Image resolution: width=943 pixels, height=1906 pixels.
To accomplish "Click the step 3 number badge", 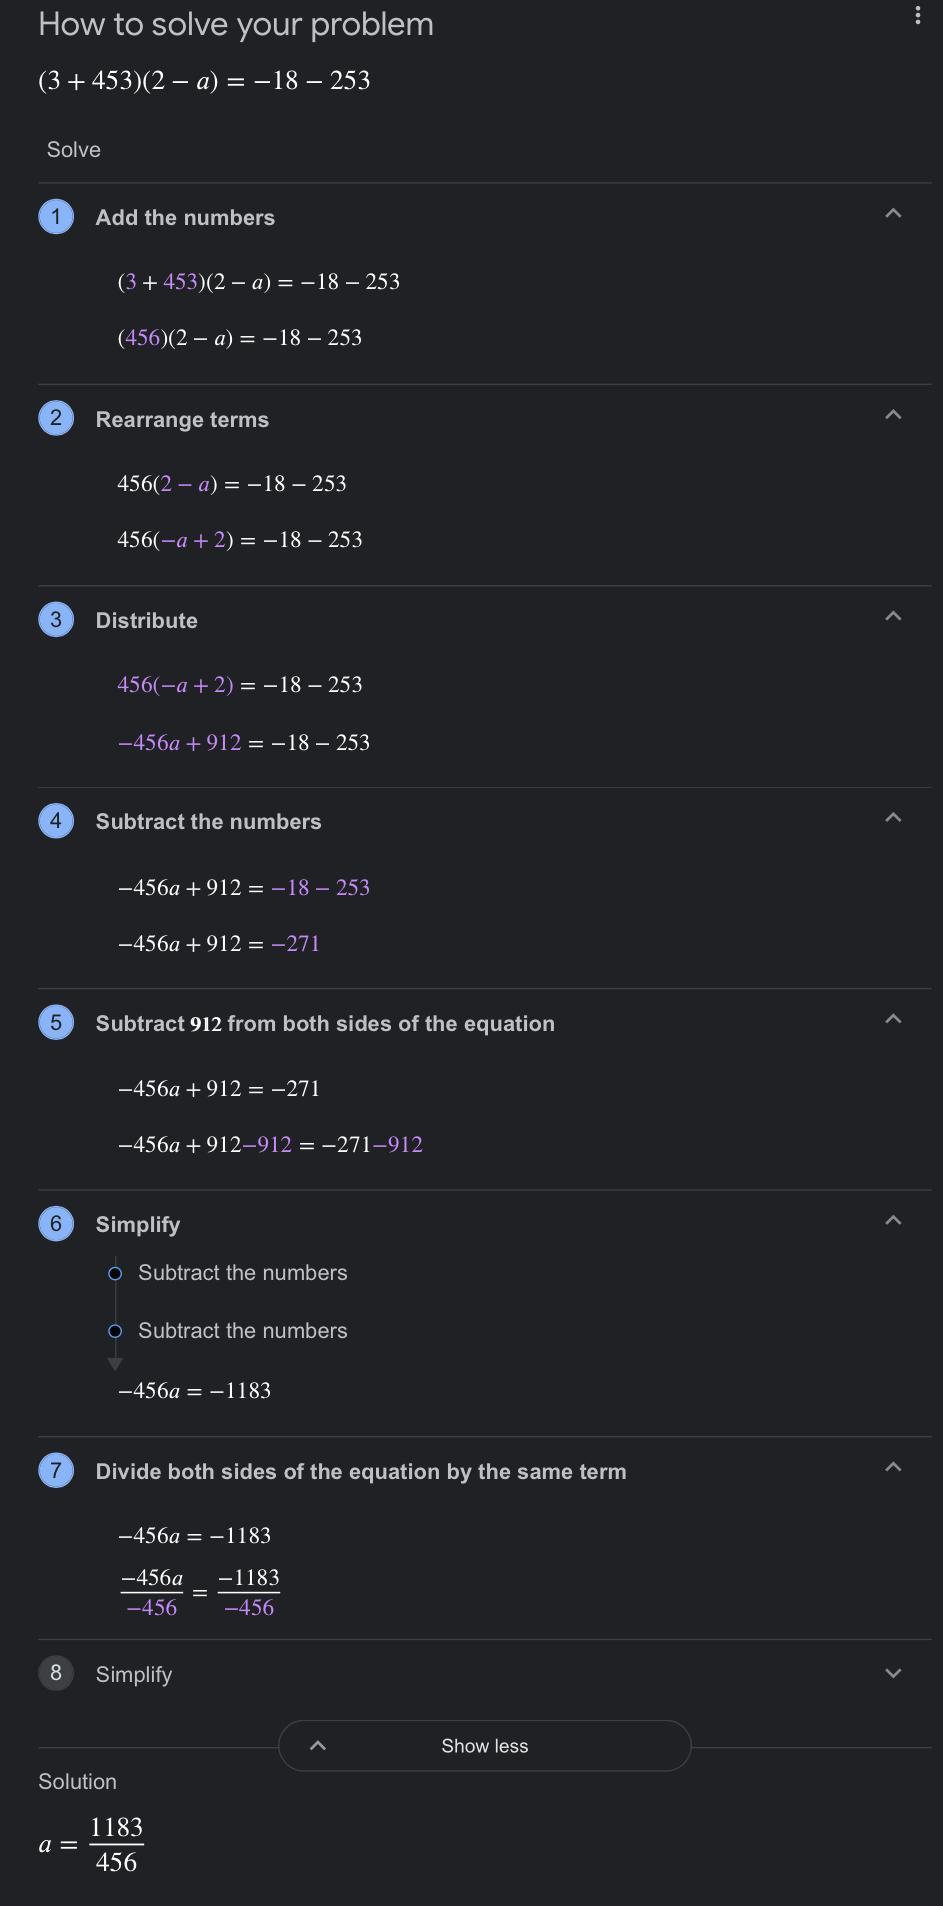I will pos(56,620).
